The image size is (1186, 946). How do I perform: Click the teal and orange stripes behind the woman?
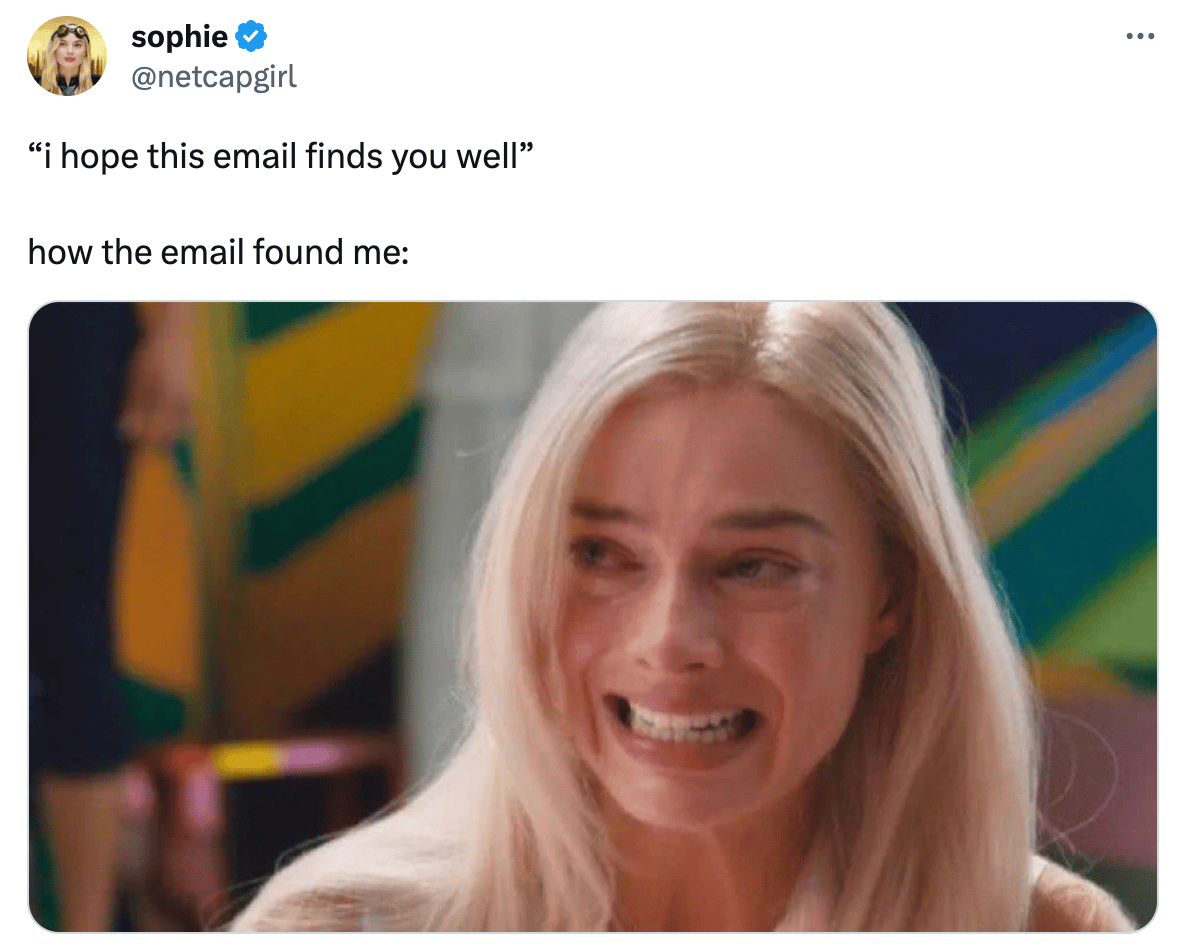(1074, 469)
